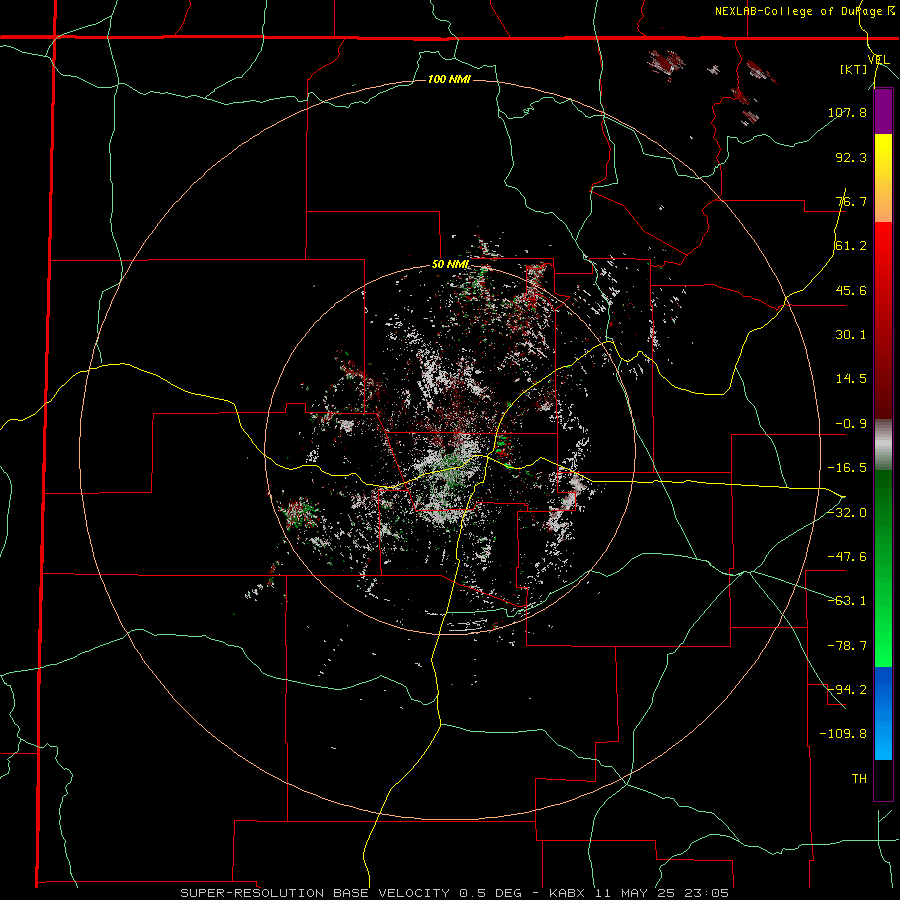
Task: Click the 45.6 velocity scale value
Action: pos(851,290)
